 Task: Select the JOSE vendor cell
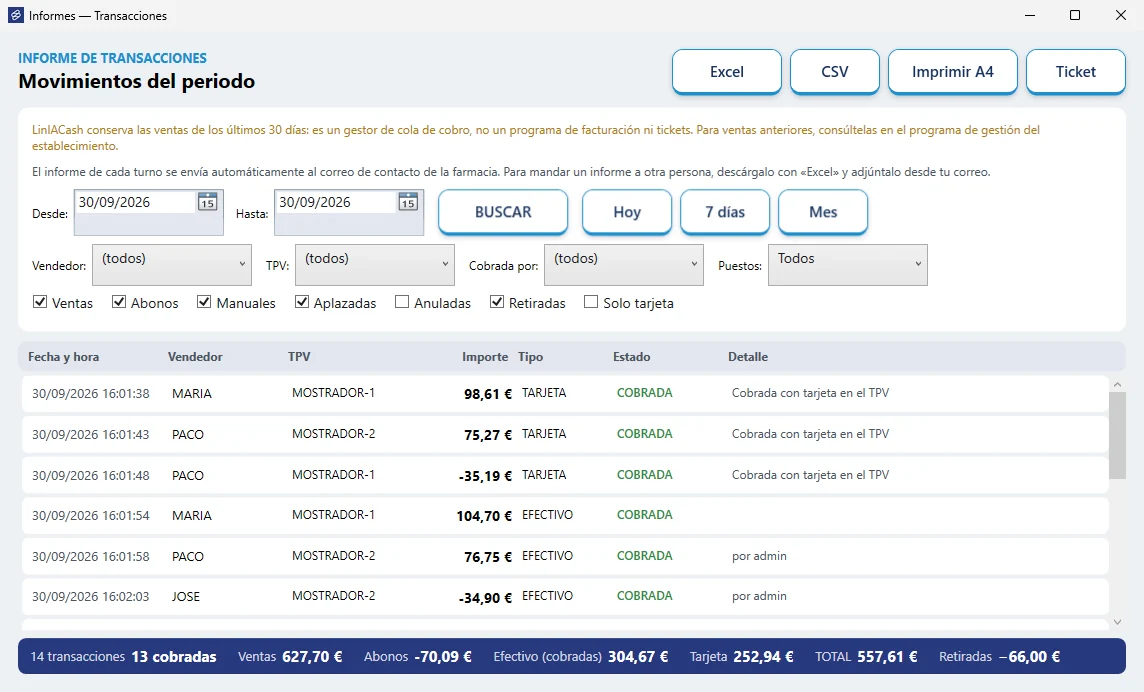186,596
